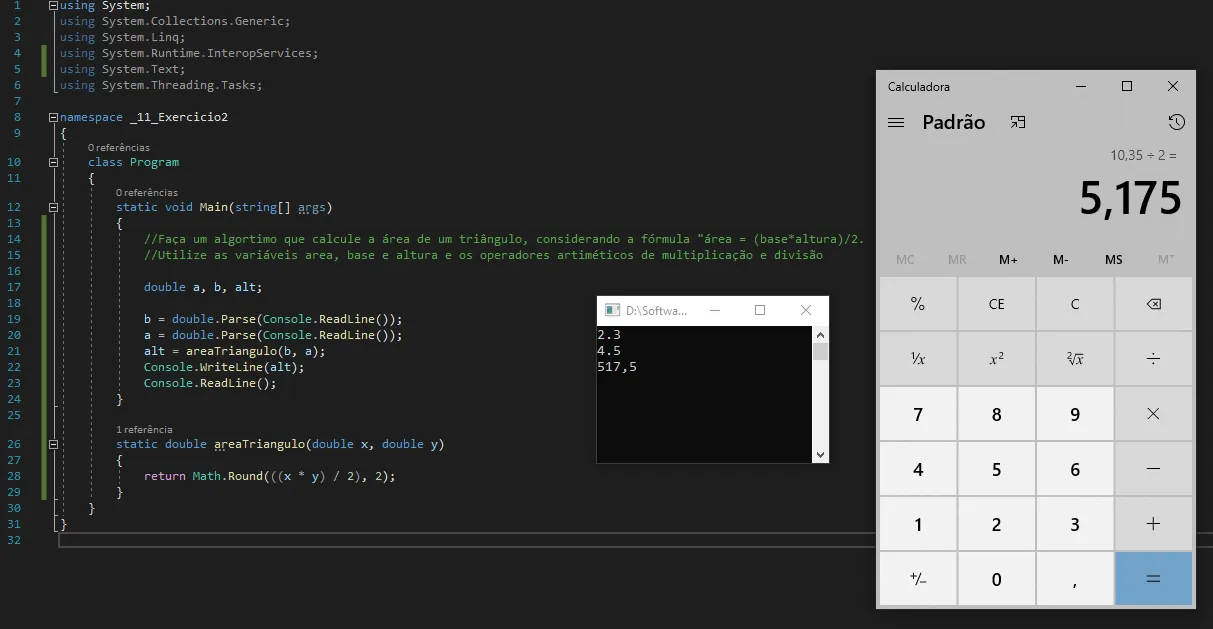Click the console window scroll down arrow
Image resolution: width=1213 pixels, height=629 pixels.
pyautogui.click(x=820, y=454)
